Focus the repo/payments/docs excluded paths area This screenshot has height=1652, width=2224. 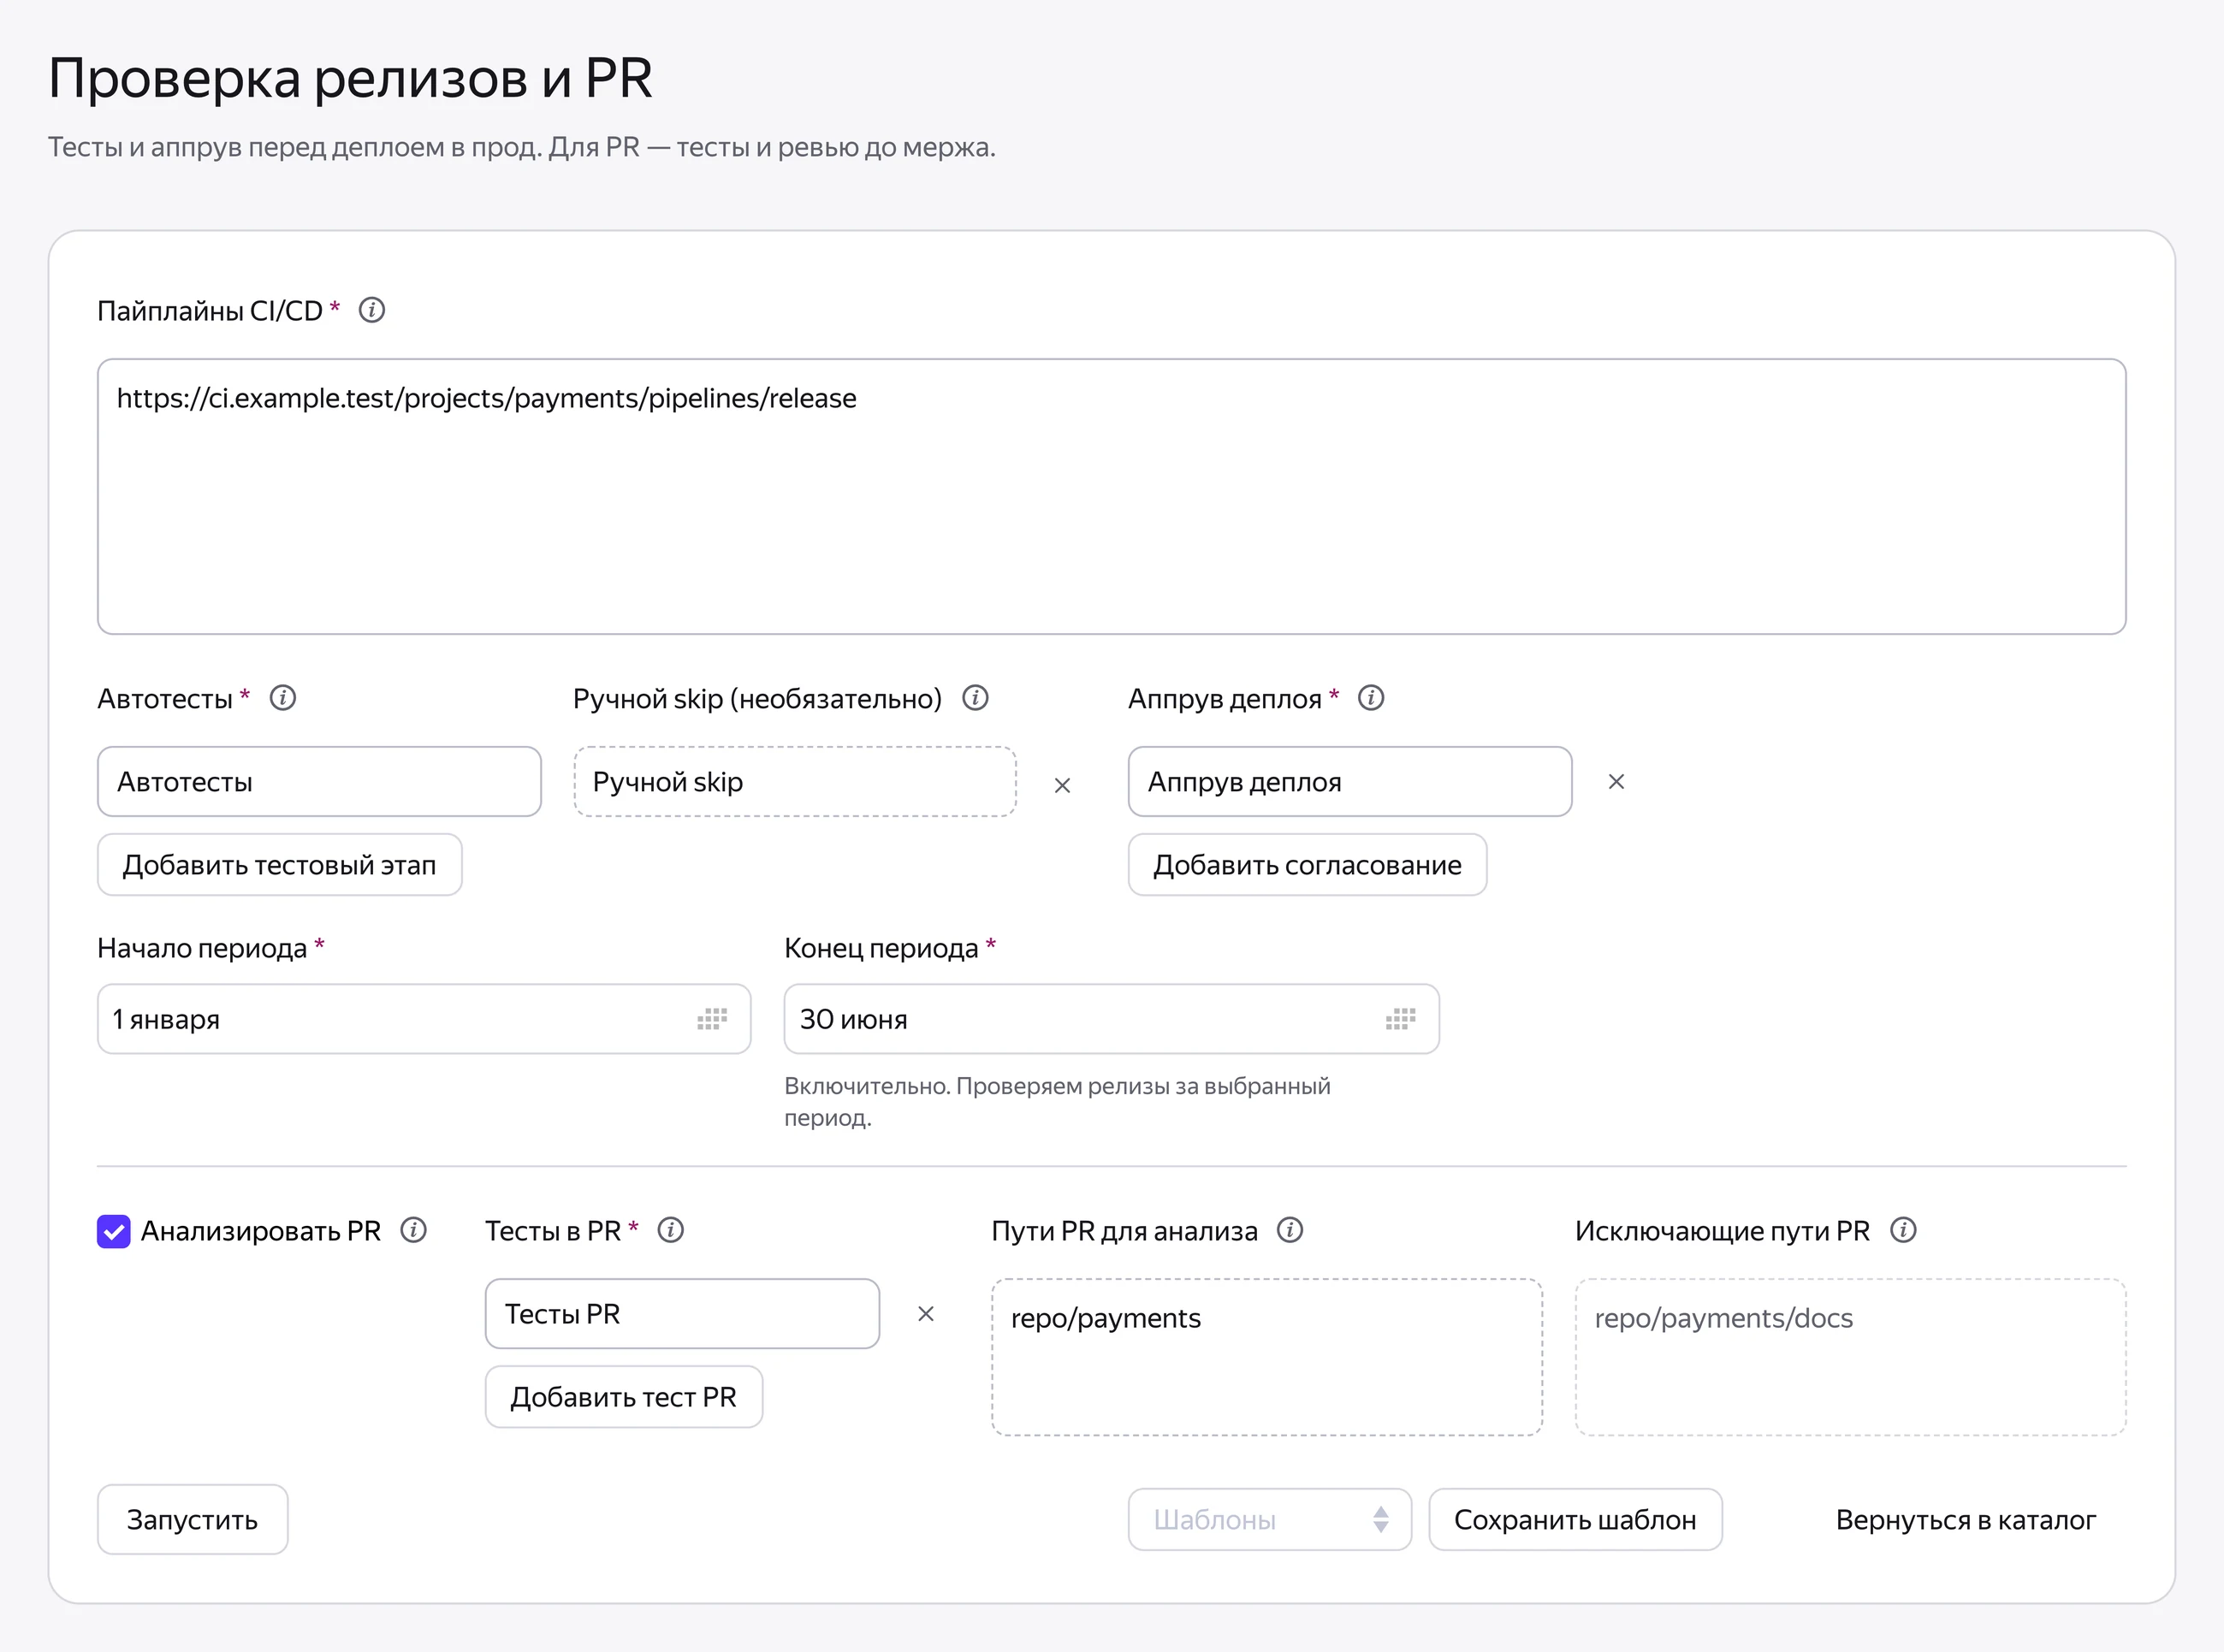pyautogui.click(x=1851, y=1357)
